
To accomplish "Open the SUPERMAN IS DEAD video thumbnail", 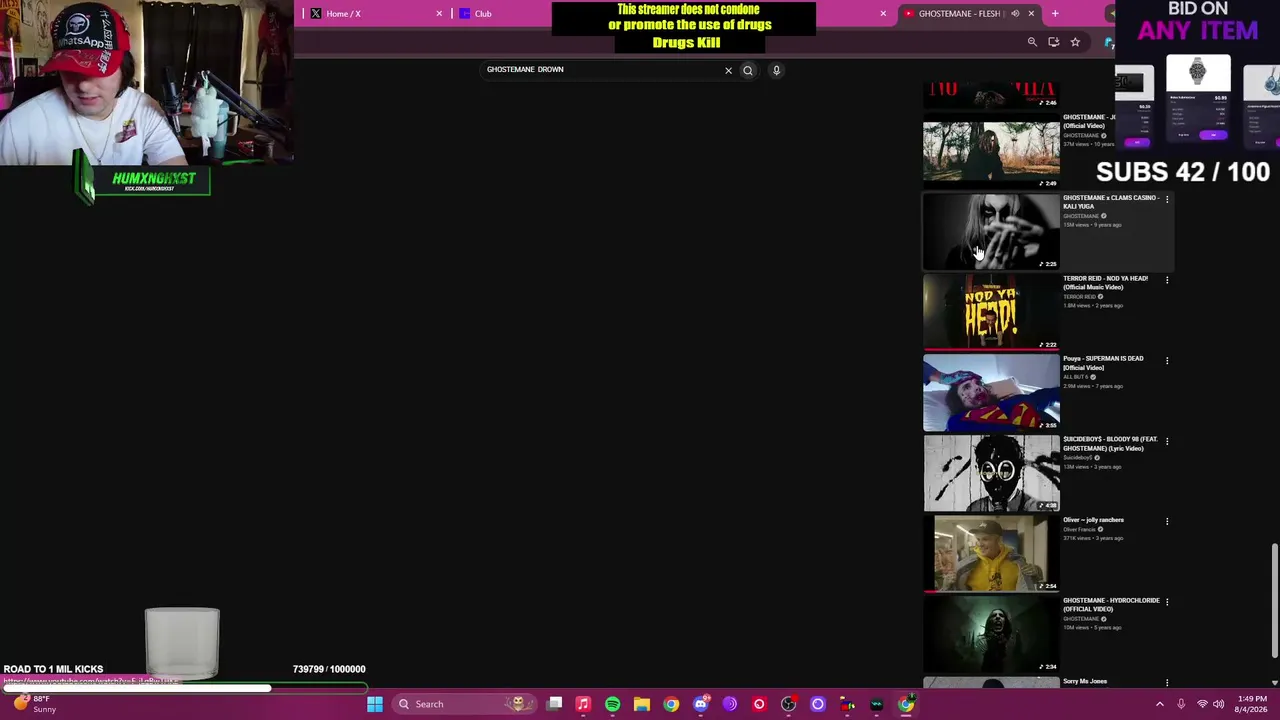I will [x=991, y=392].
